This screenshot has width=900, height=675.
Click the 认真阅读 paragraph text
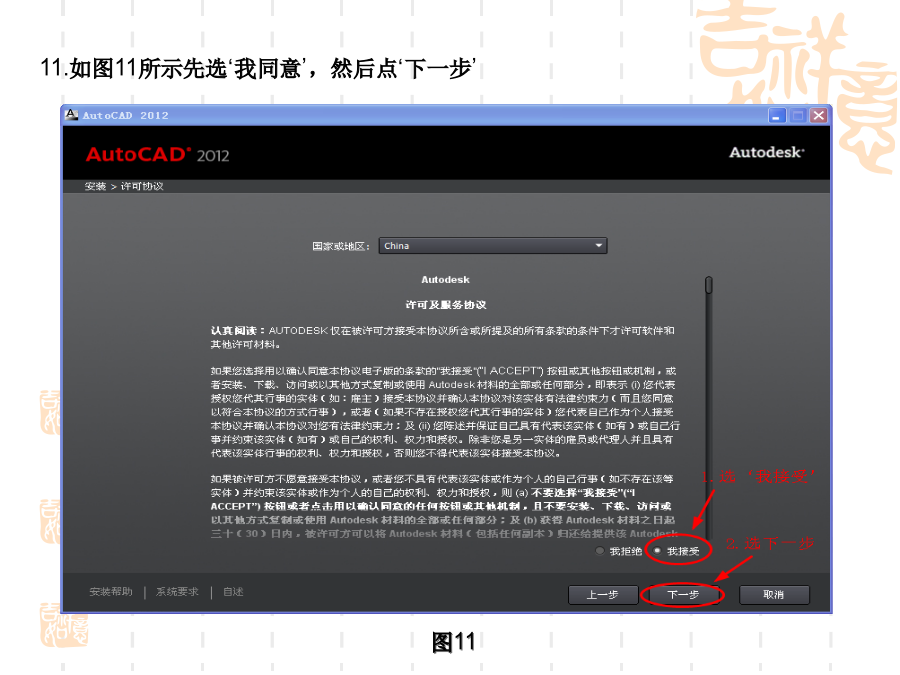443,338
